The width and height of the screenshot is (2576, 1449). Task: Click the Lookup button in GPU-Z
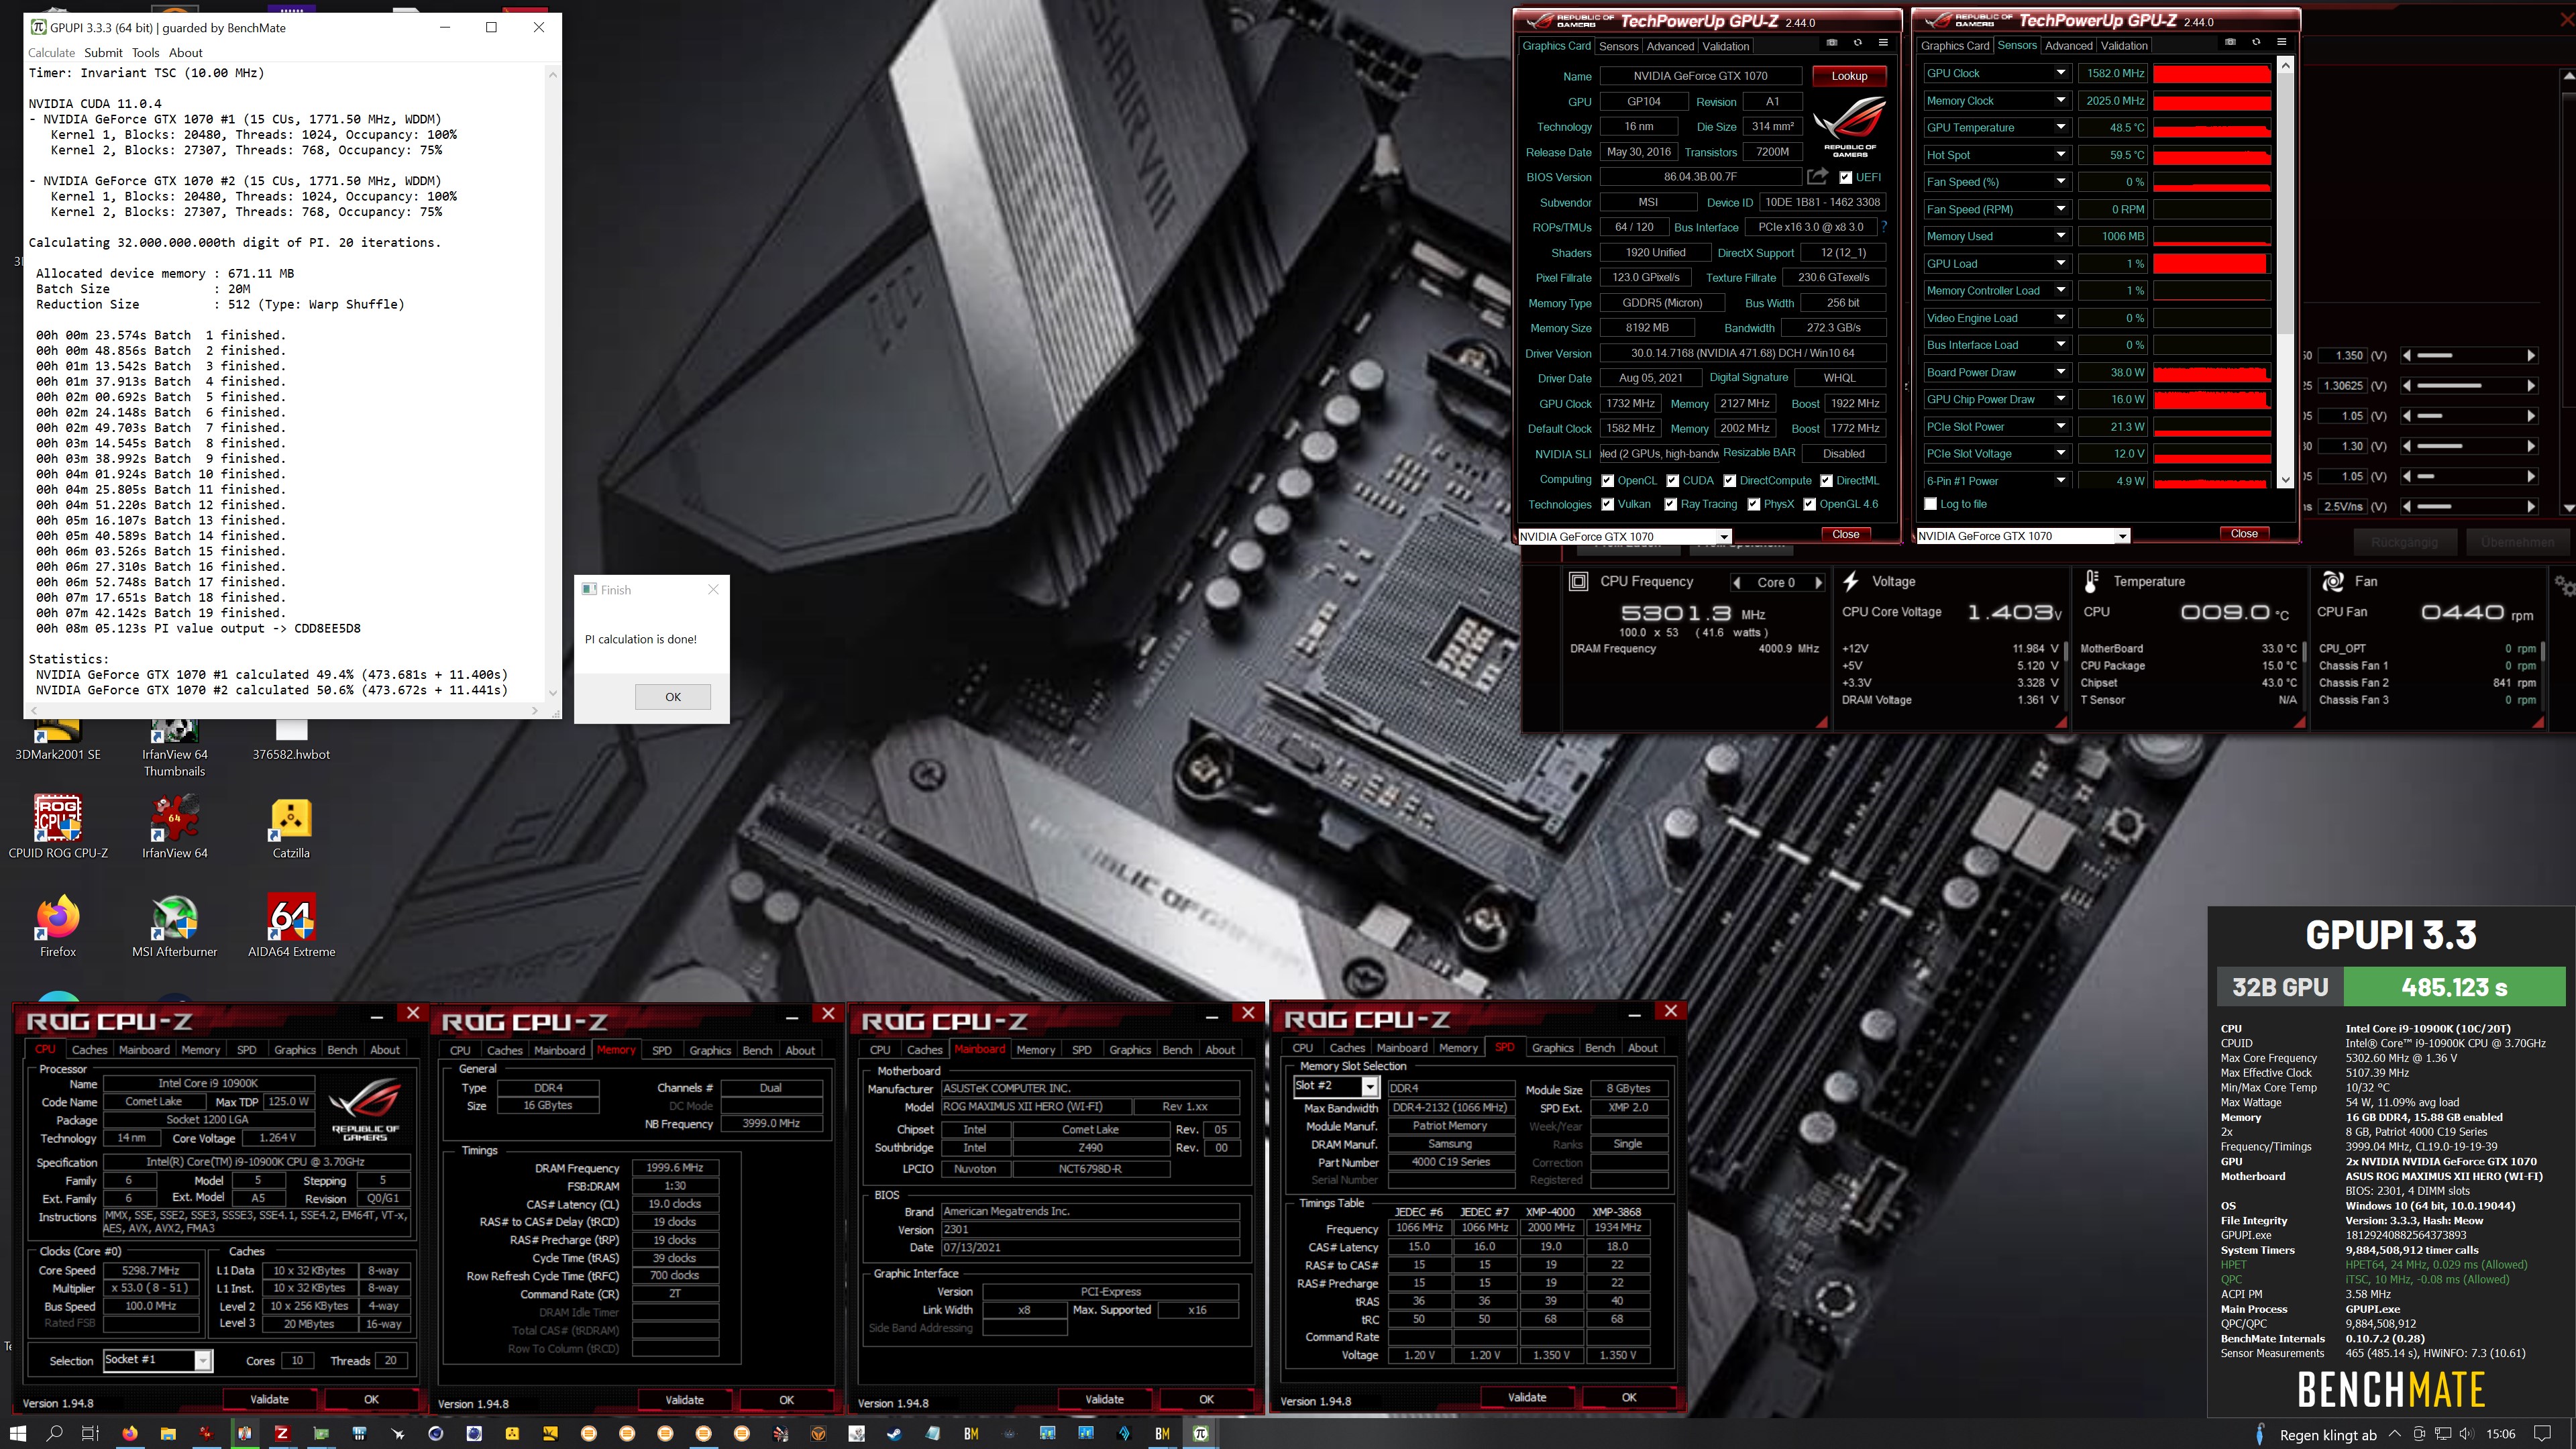1849,76
